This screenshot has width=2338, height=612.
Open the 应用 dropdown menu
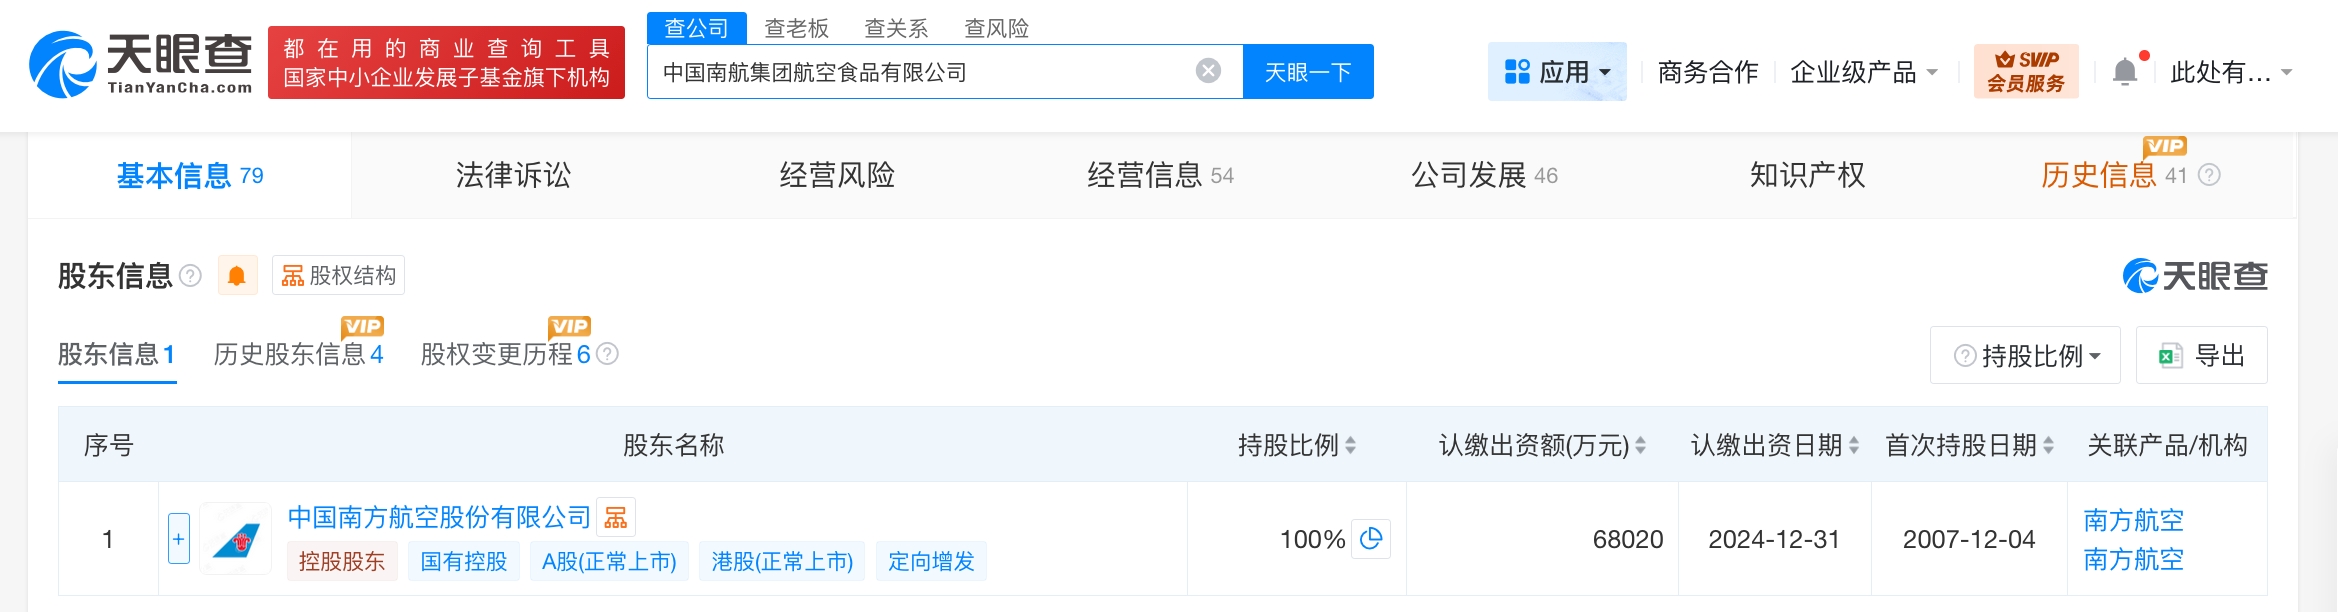(x=1557, y=72)
